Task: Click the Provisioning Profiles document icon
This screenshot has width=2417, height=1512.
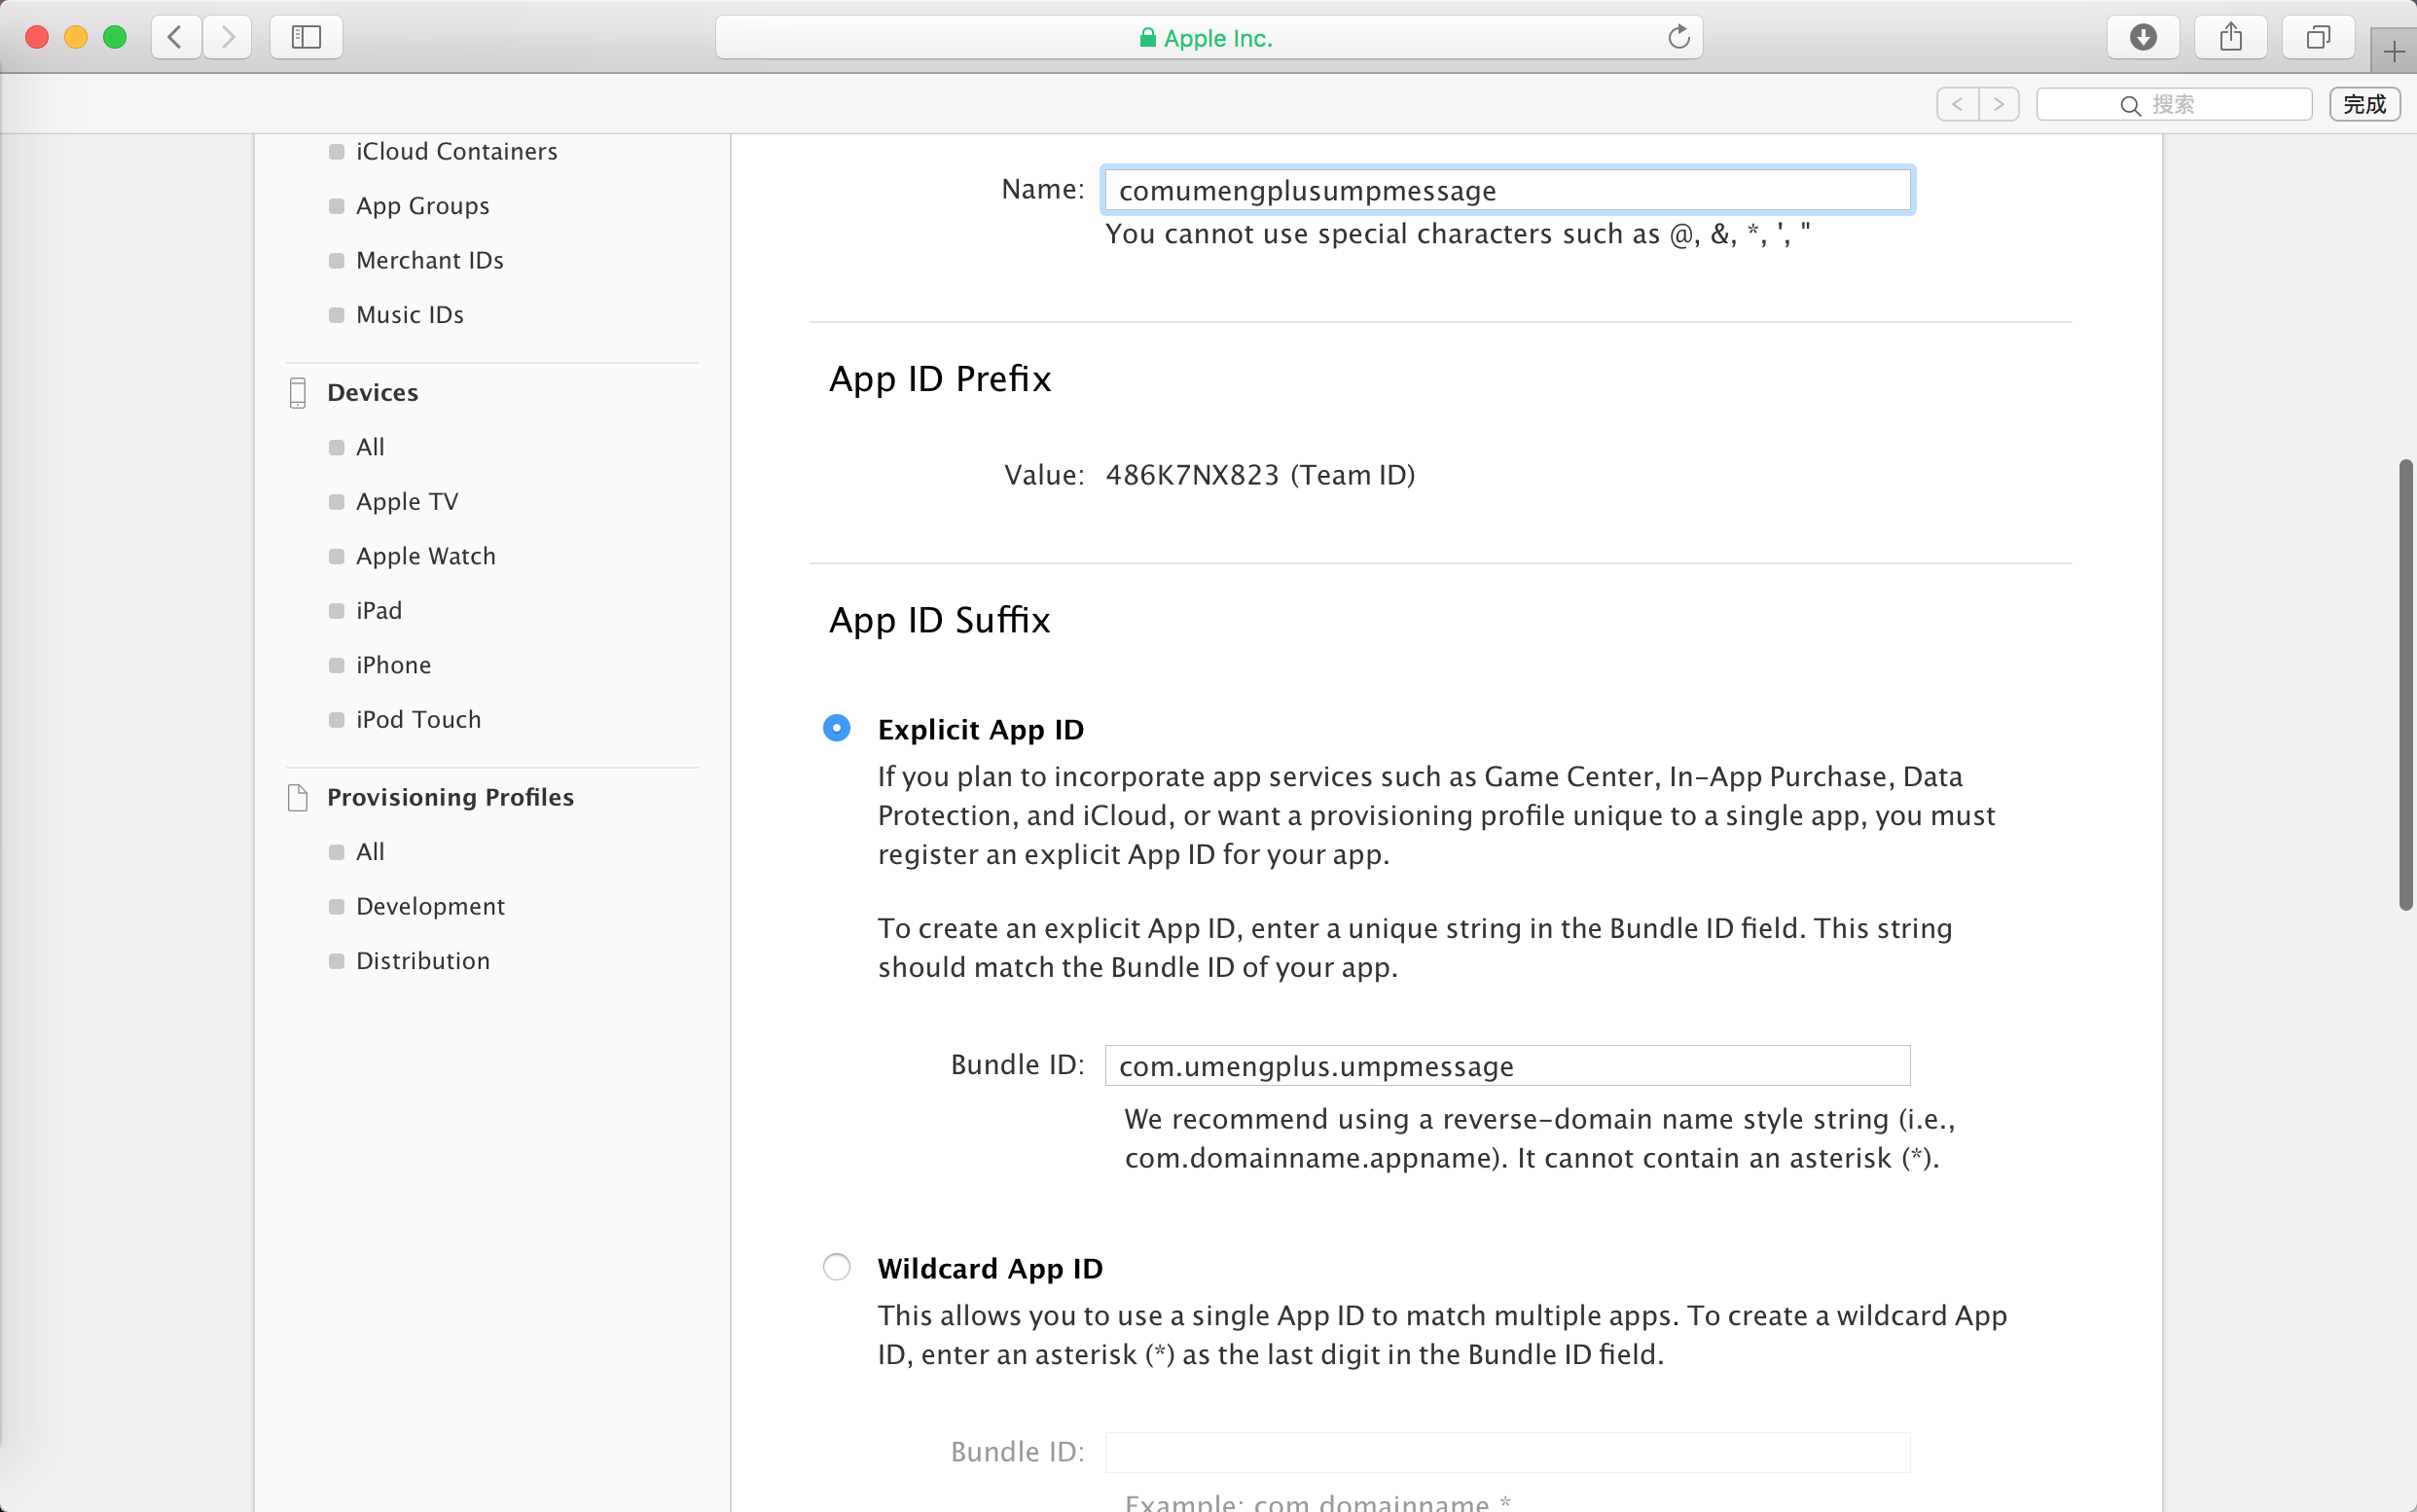Action: [297, 798]
